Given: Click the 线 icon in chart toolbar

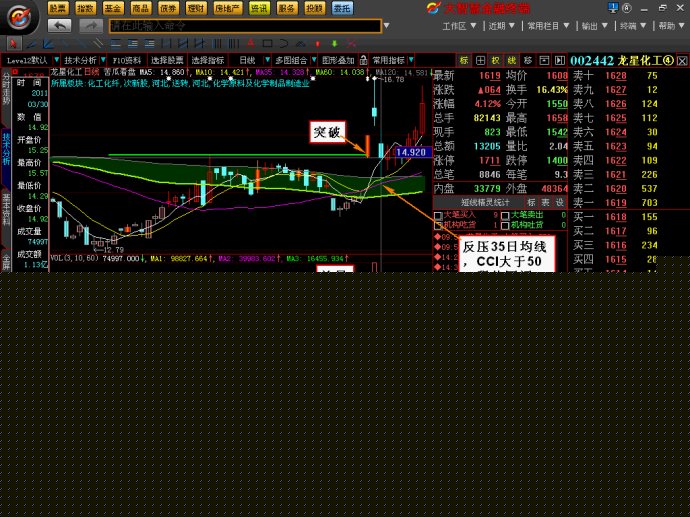Looking at the screenshot, I should (512, 60).
